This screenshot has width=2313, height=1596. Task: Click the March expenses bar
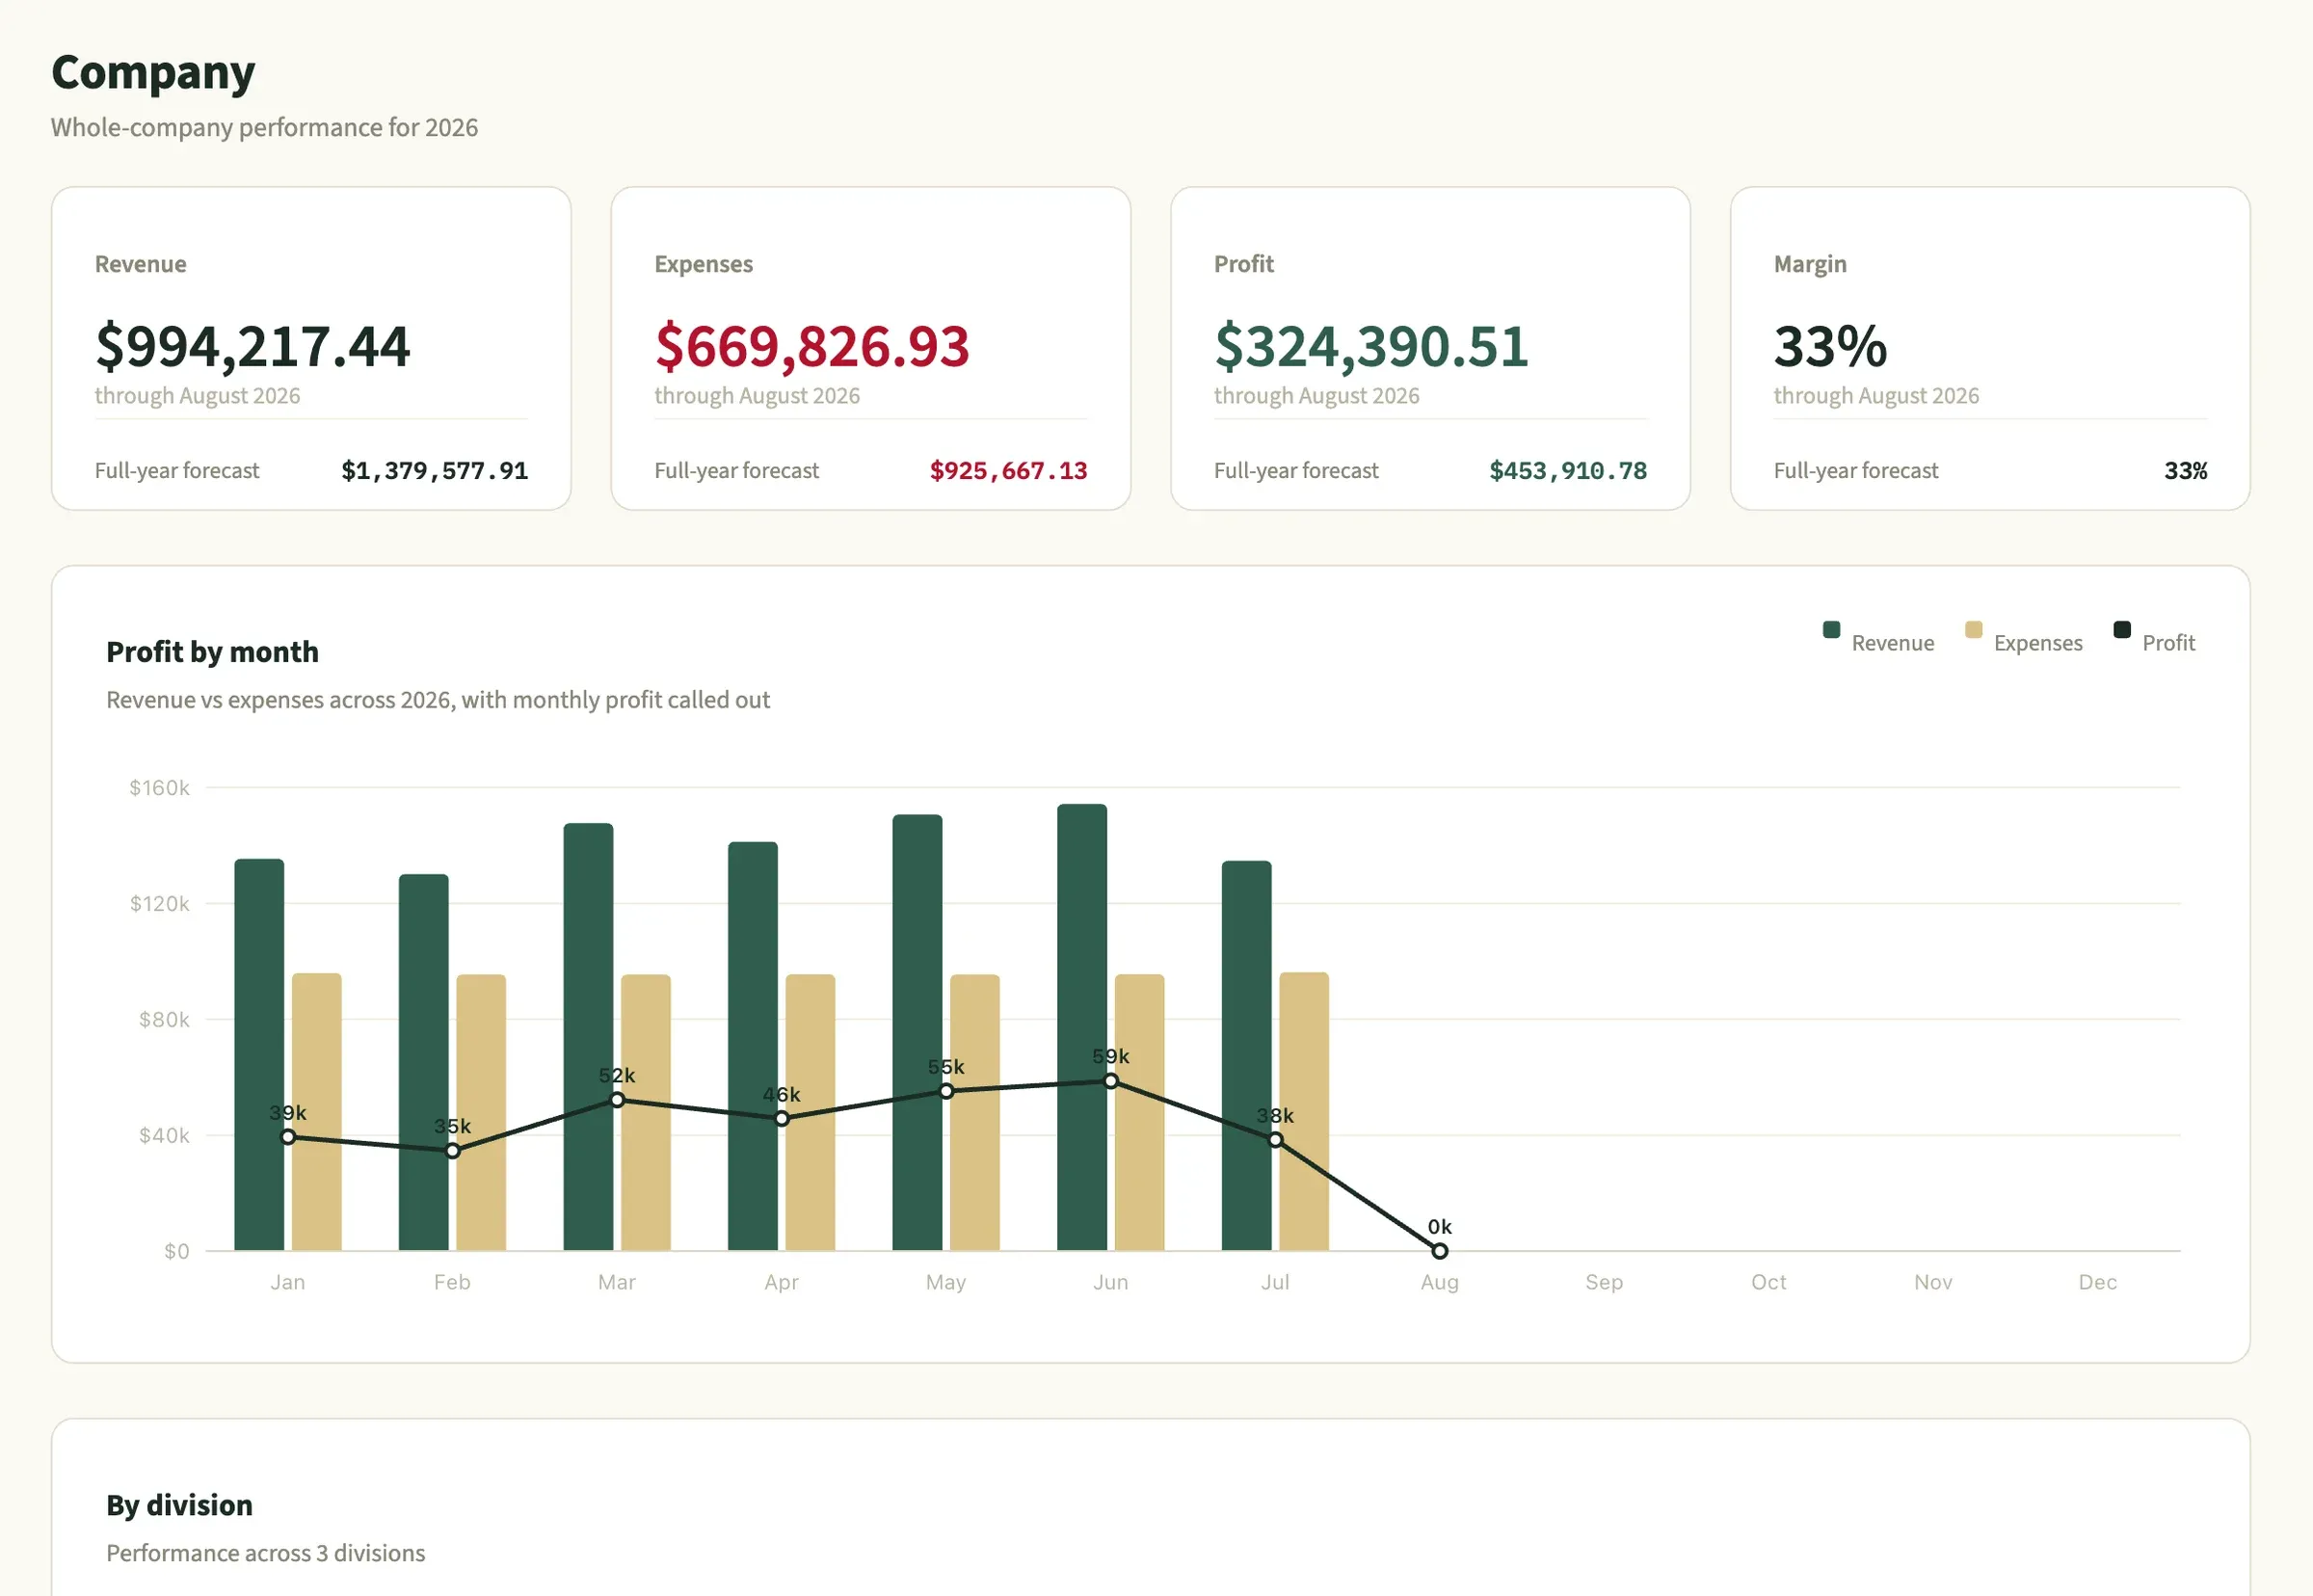click(645, 1112)
